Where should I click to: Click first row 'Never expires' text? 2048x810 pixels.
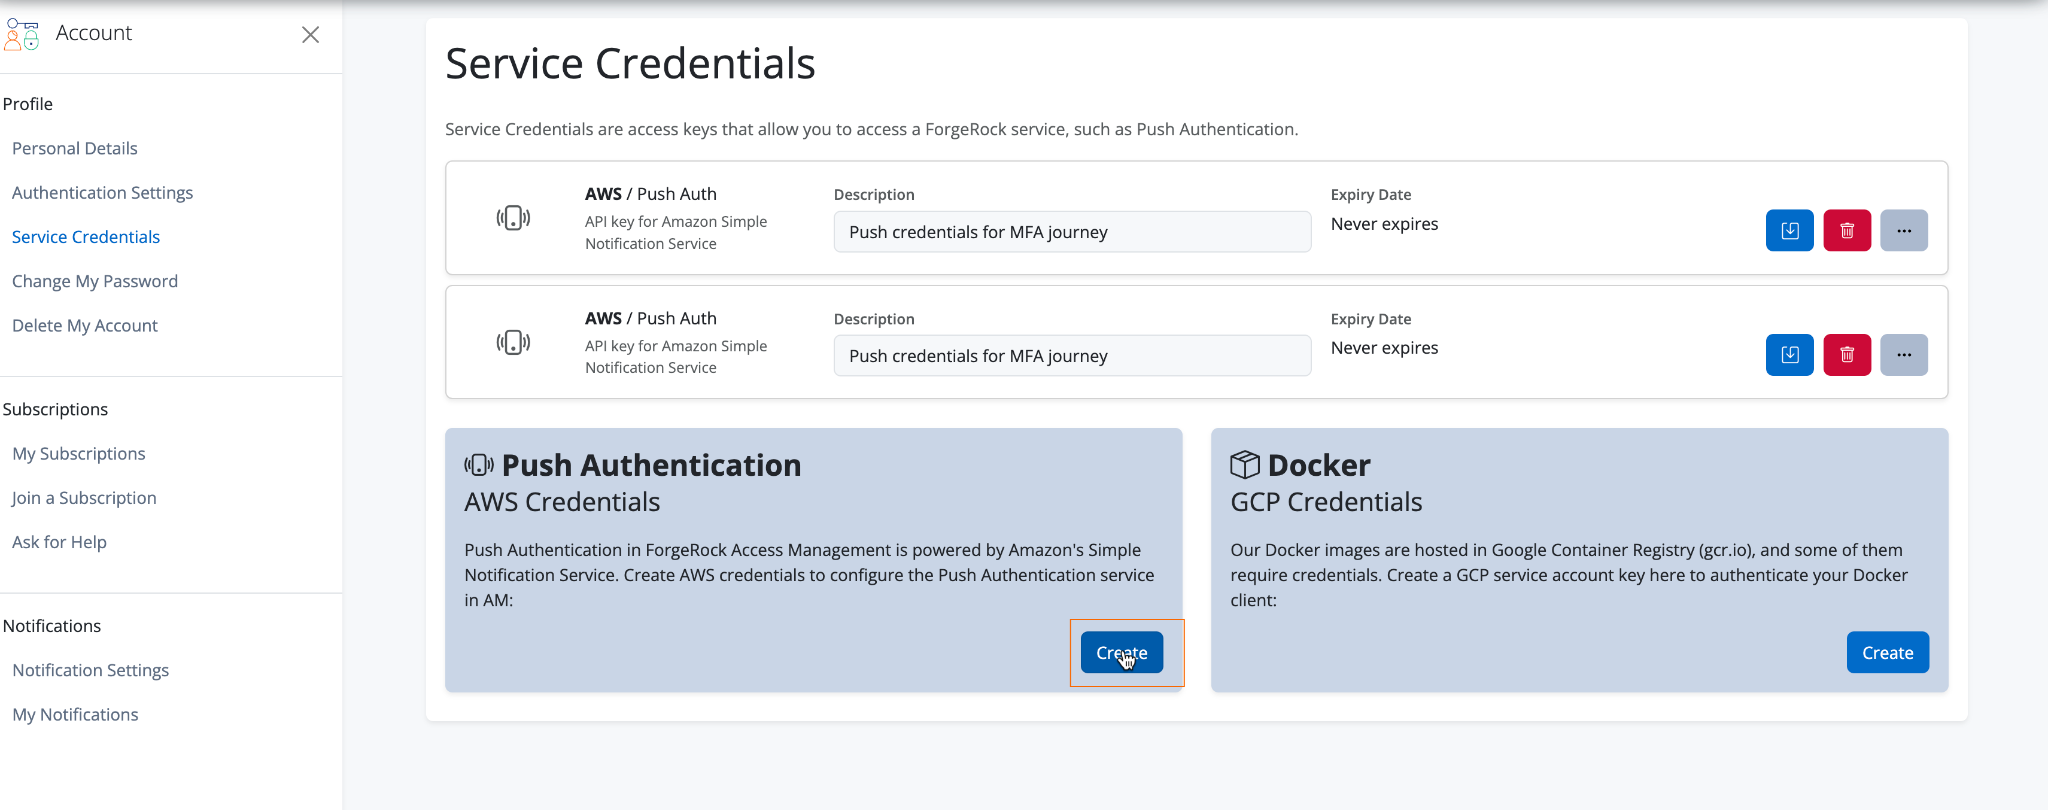[1384, 224]
